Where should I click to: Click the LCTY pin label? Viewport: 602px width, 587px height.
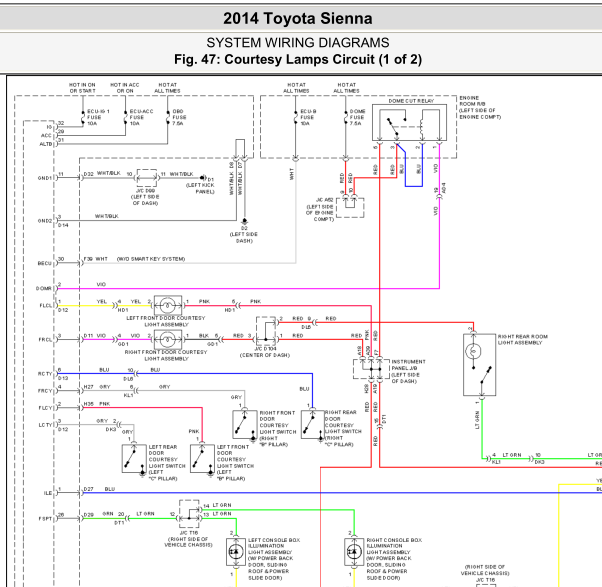[45, 425]
